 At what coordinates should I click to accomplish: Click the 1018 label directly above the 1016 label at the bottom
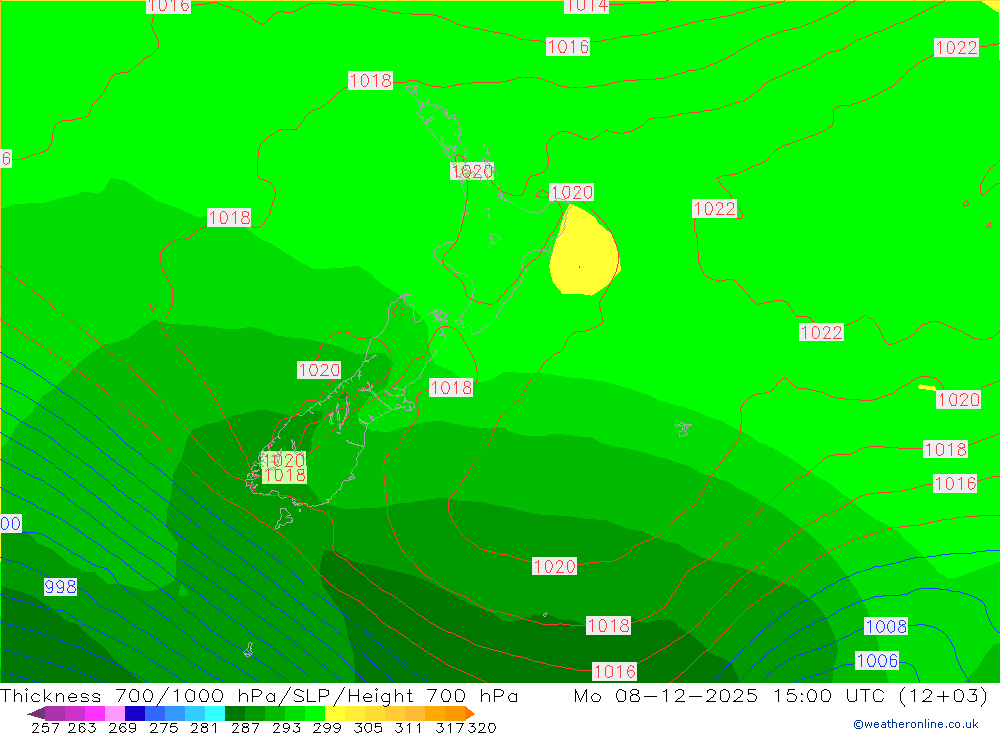click(608, 625)
